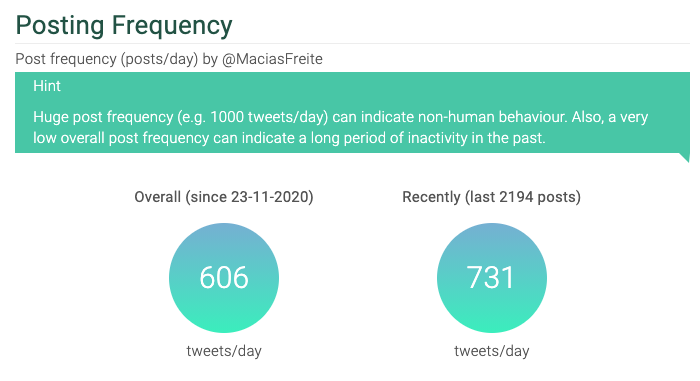The height and width of the screenshot is (381, 700).
Task: Click the @MaciasFreite username text
Action: pyautogui.click(x=272, y=59)
